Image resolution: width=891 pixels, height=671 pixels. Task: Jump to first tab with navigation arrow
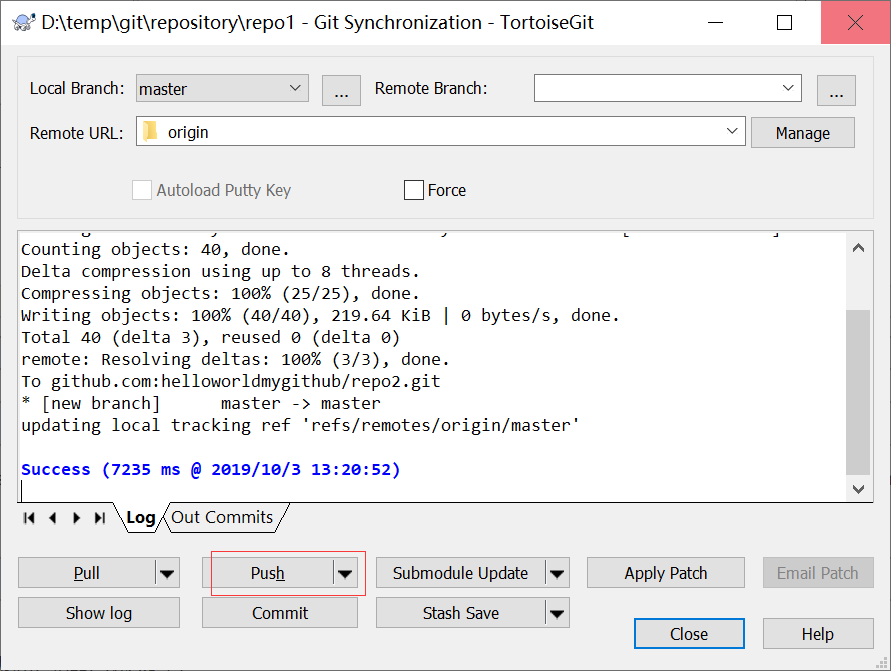[x=29, y=518]
